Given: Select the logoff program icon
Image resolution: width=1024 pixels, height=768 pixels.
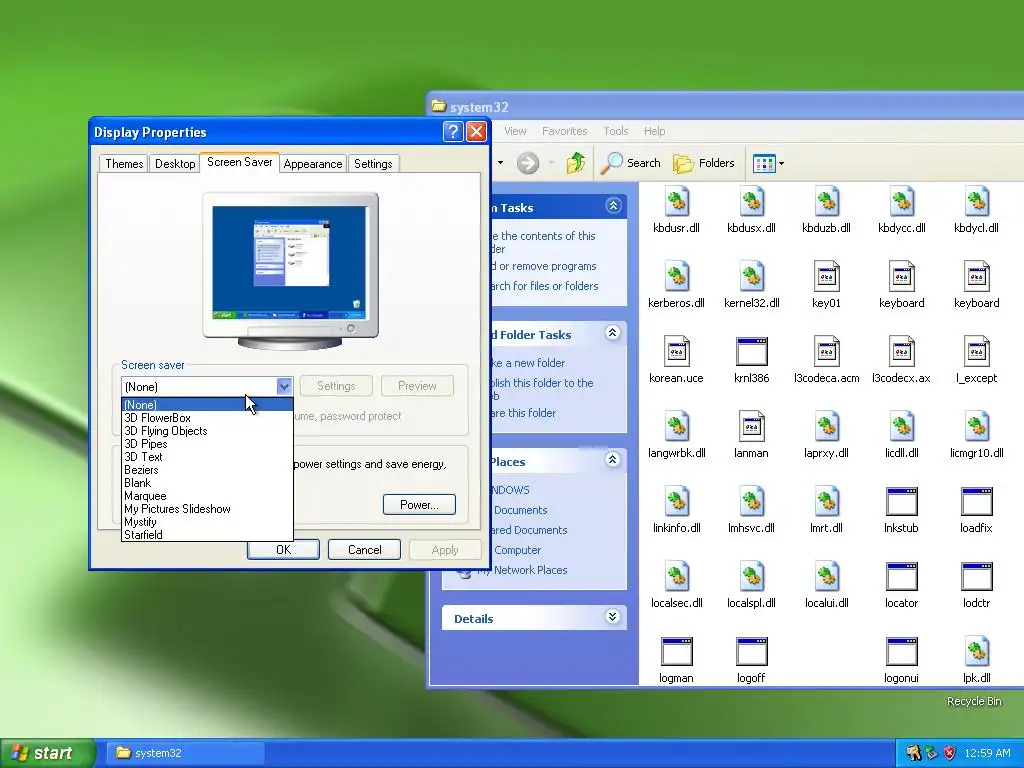Looking at the screenshot, I should [752, 652].
